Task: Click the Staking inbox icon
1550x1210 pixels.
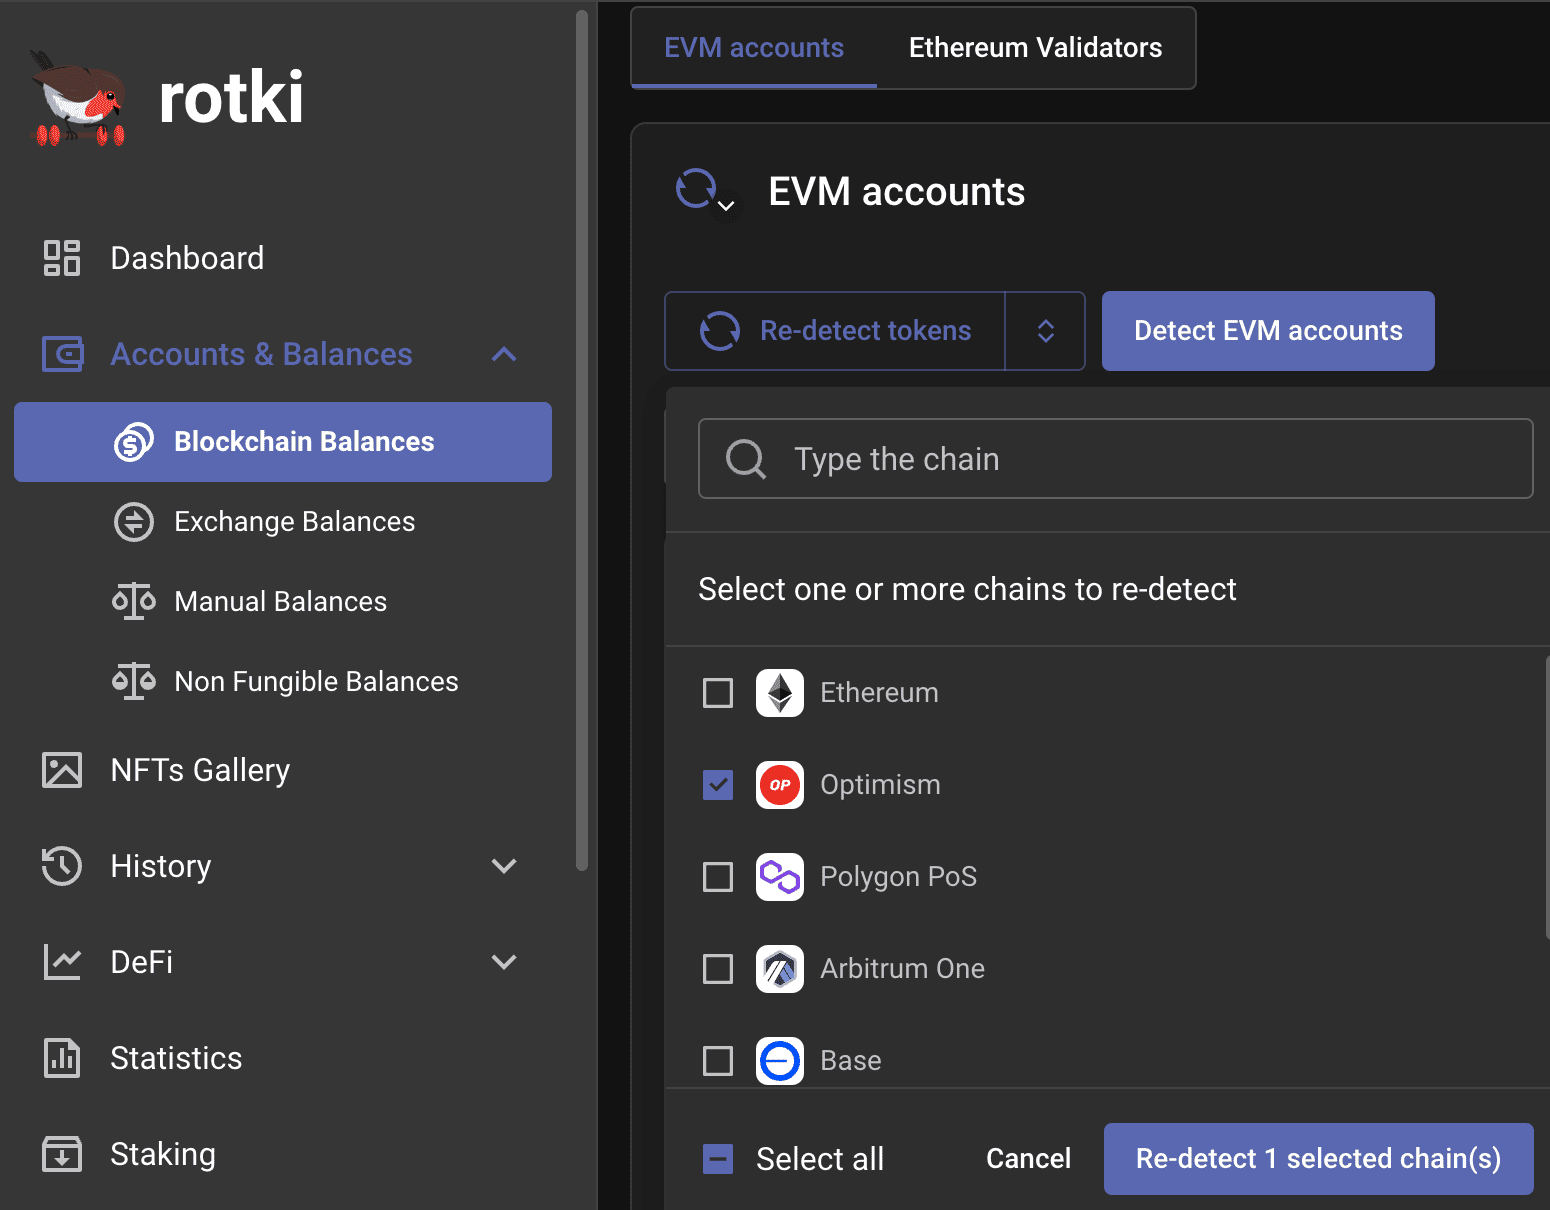Action: [62, 1154]
